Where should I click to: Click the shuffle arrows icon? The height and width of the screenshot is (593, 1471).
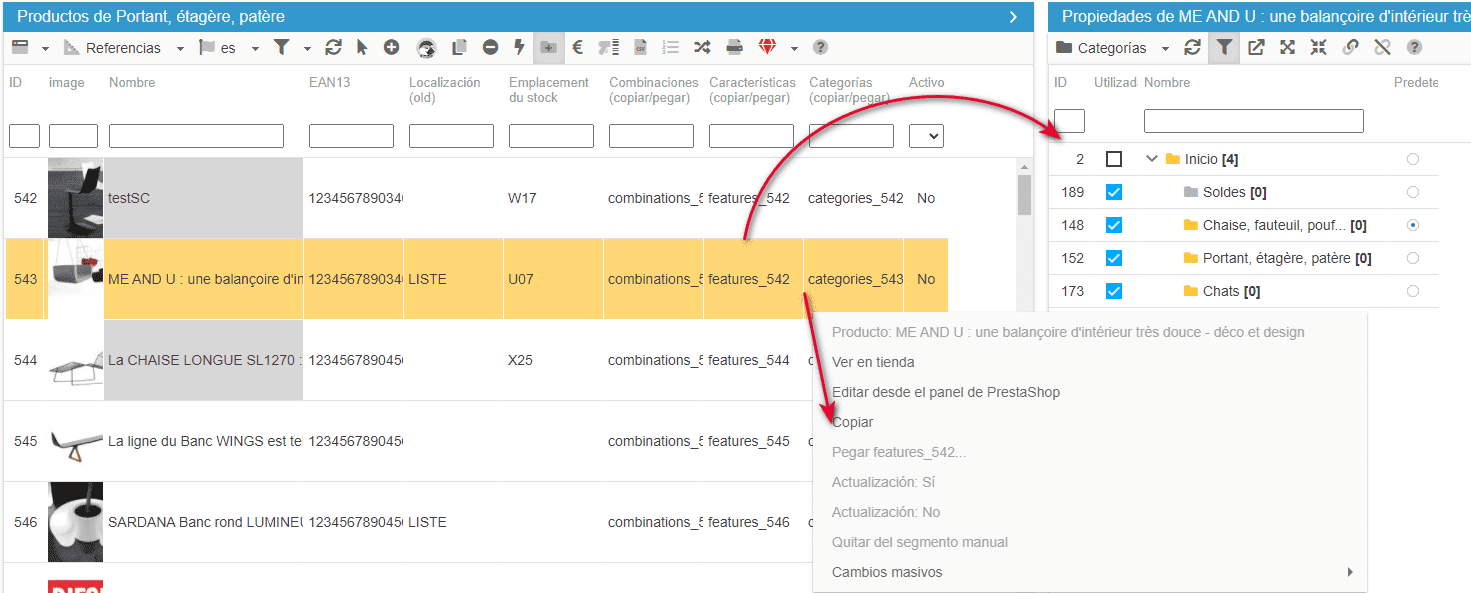[x=702, y=47]
